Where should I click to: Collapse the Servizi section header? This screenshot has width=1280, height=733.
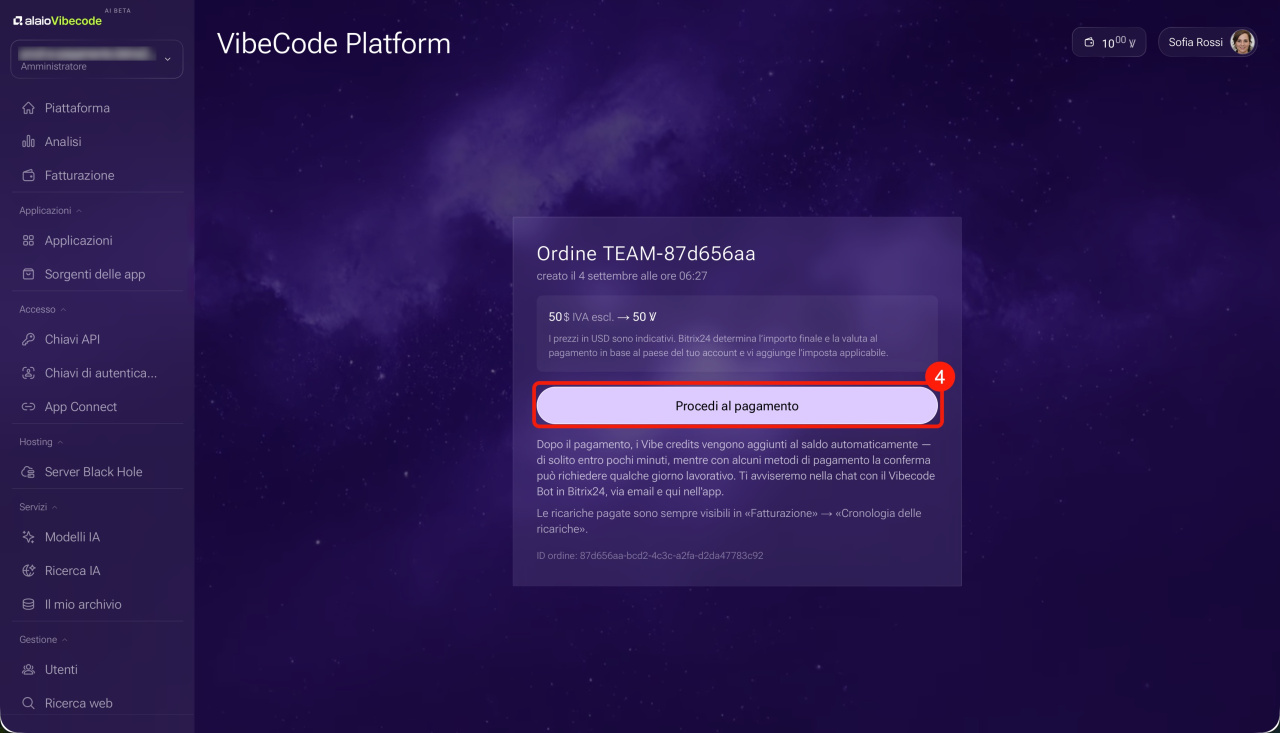41,507
